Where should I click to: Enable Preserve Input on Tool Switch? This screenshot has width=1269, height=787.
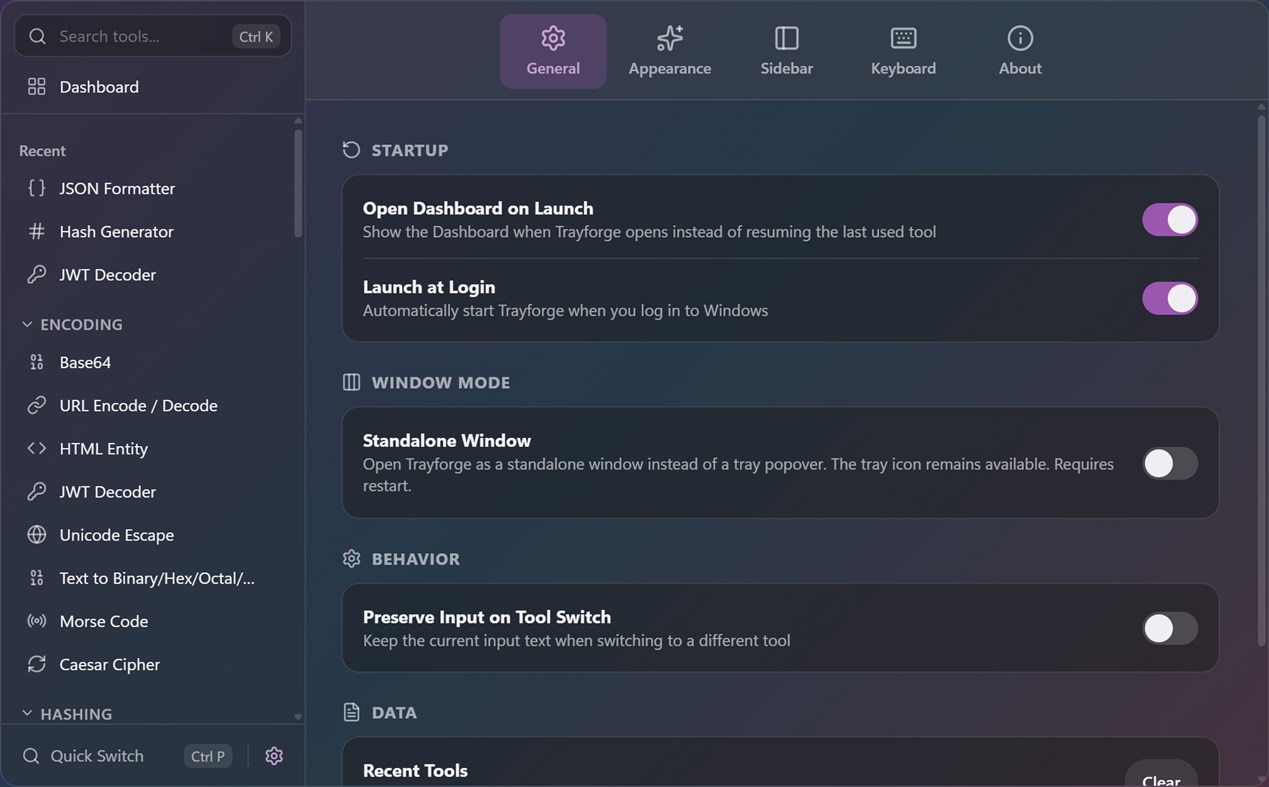pyautogui.click(x=1170, y=628)
